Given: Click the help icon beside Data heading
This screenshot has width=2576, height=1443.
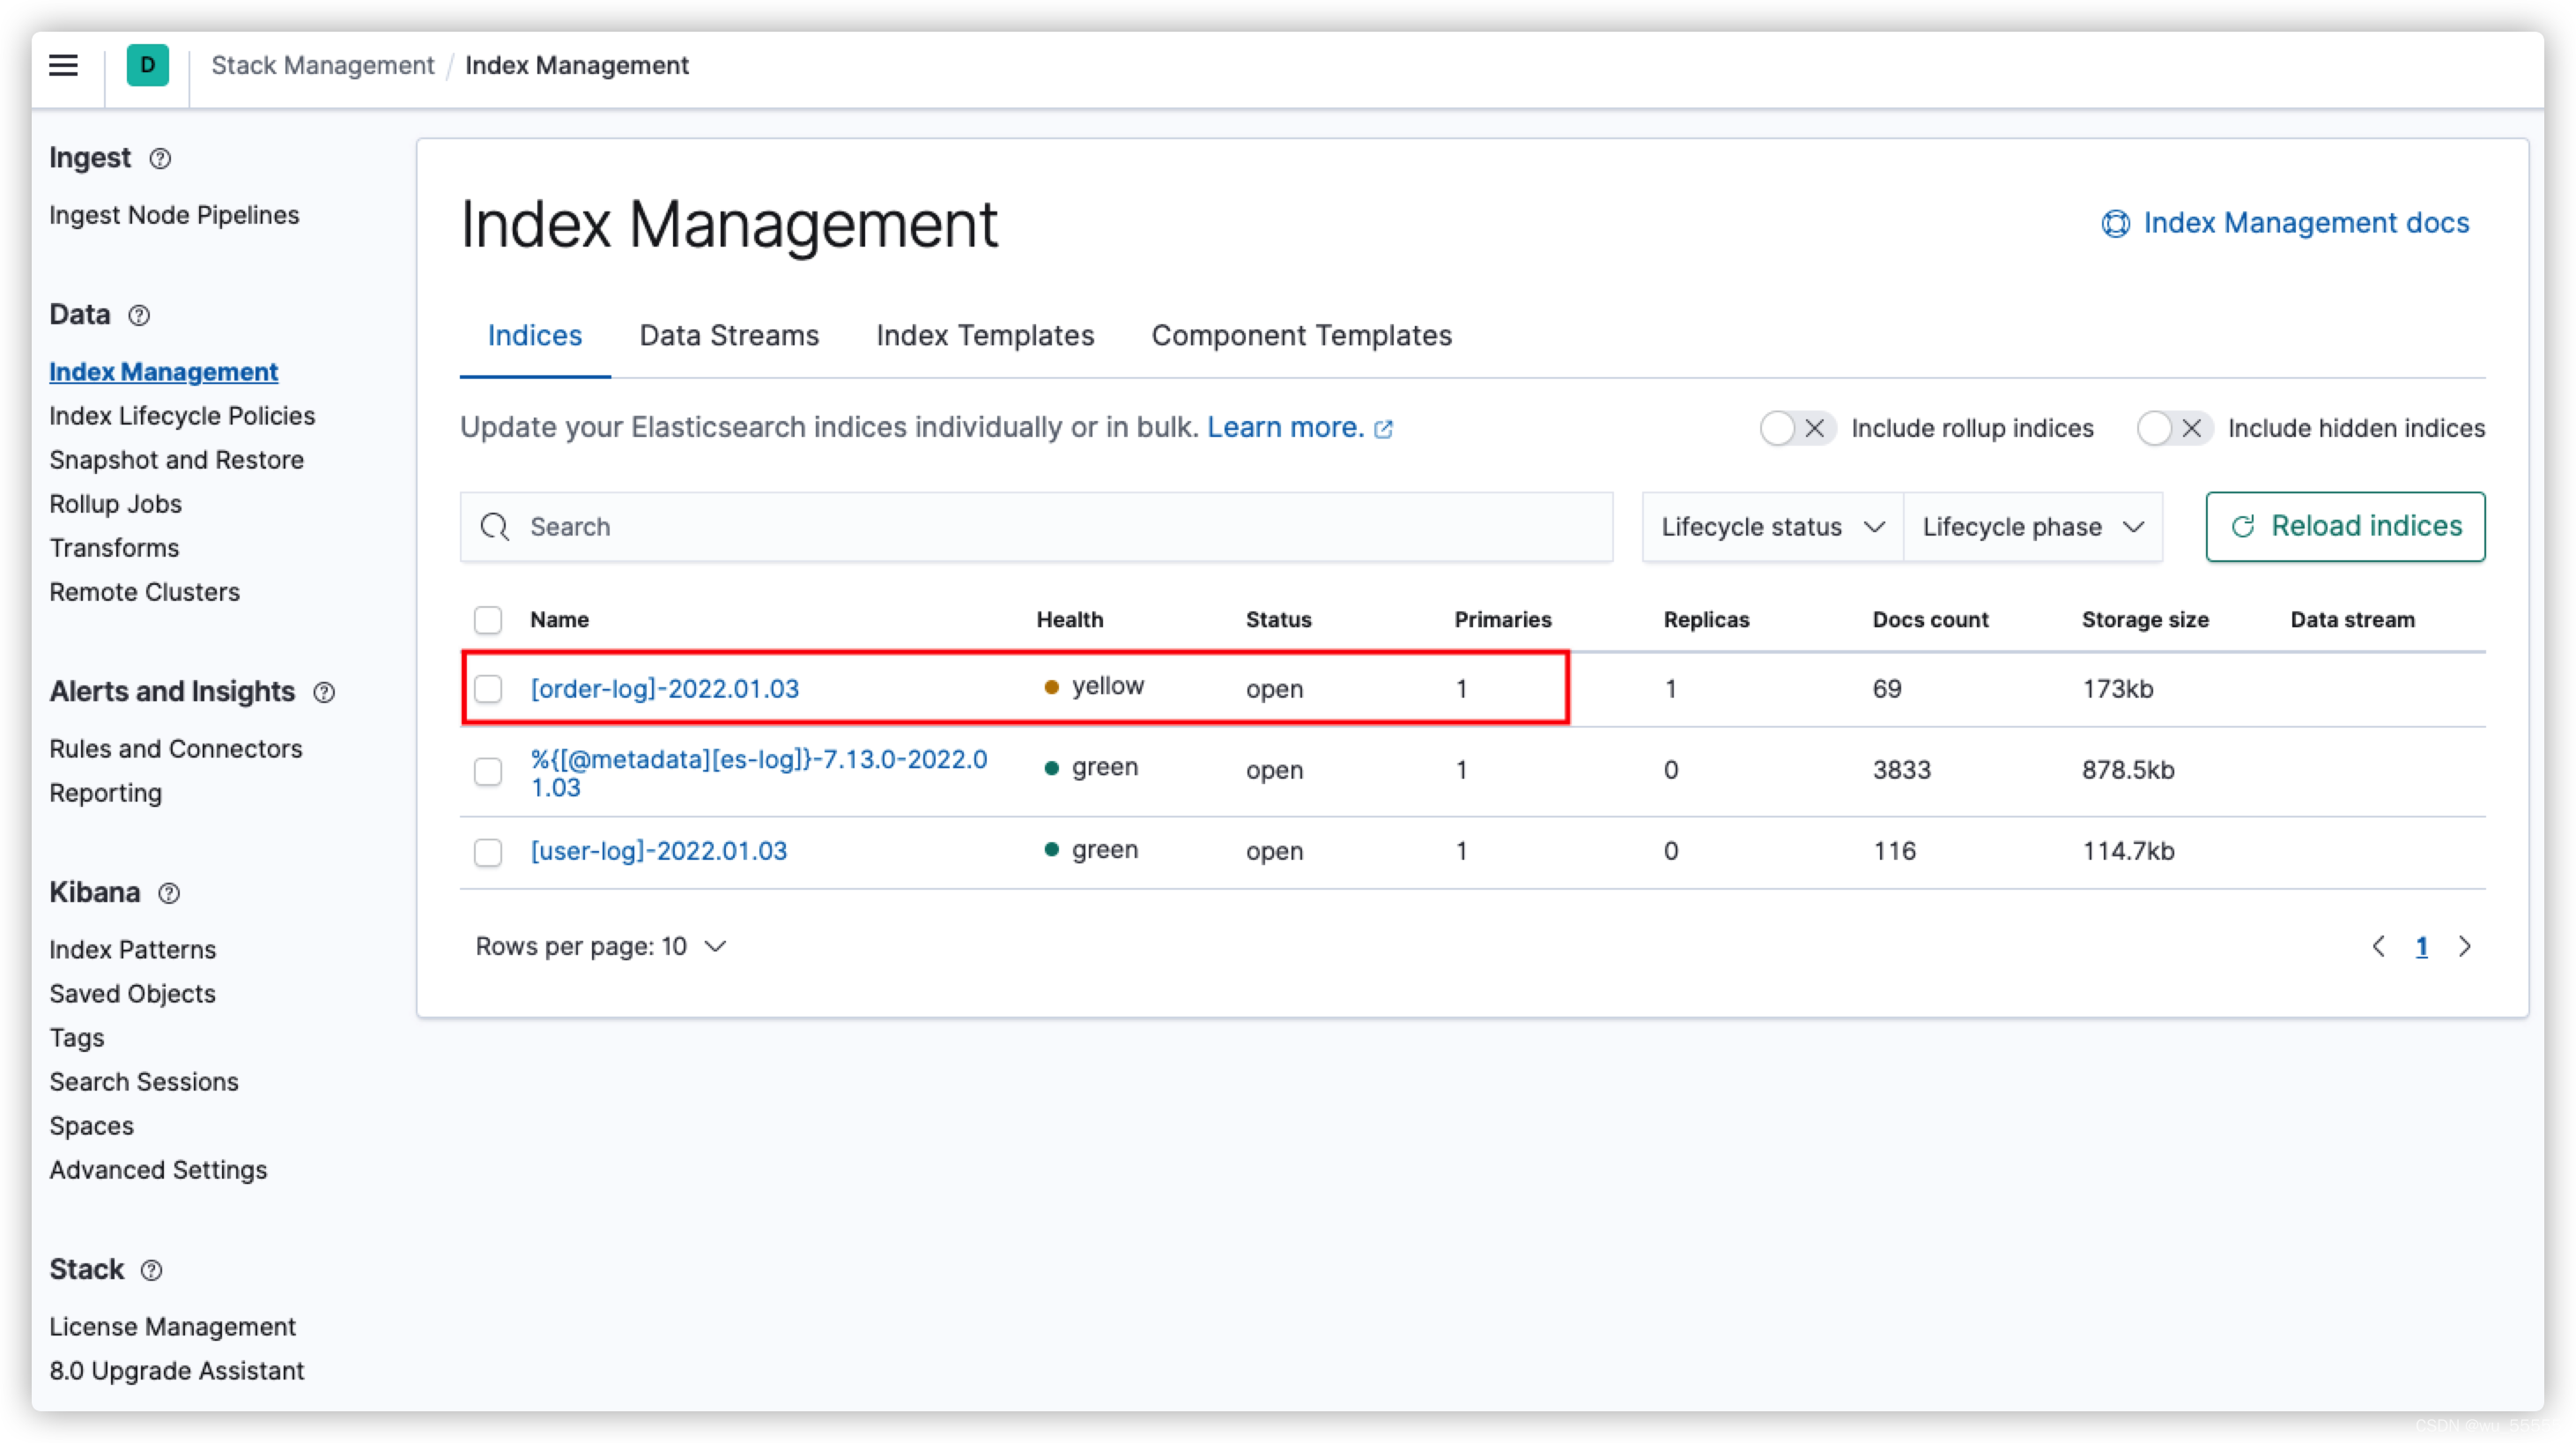Looking at the screenshot, I should click(x=139, y=316).
